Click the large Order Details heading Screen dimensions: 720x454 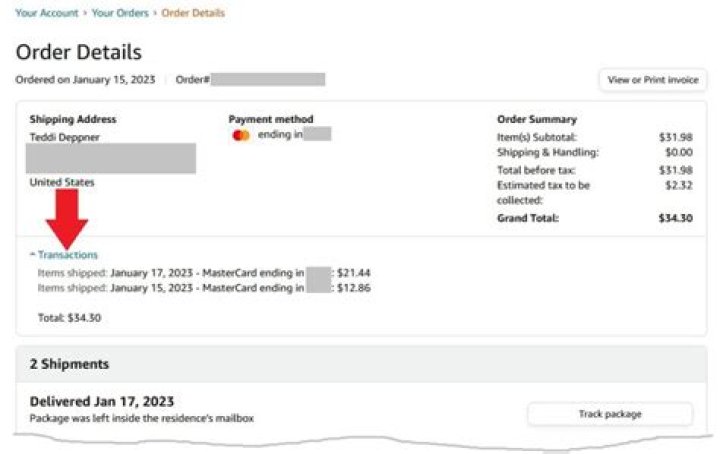click(79, 52)
